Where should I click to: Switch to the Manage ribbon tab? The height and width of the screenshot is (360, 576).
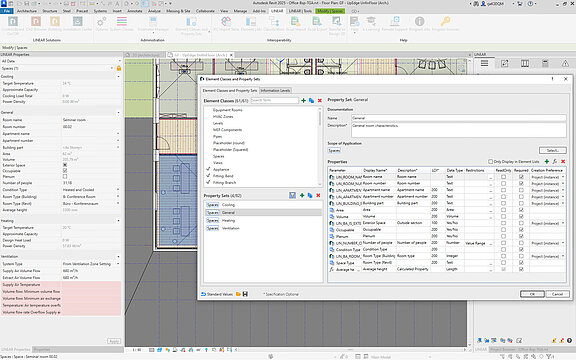[x=240, y=11]
